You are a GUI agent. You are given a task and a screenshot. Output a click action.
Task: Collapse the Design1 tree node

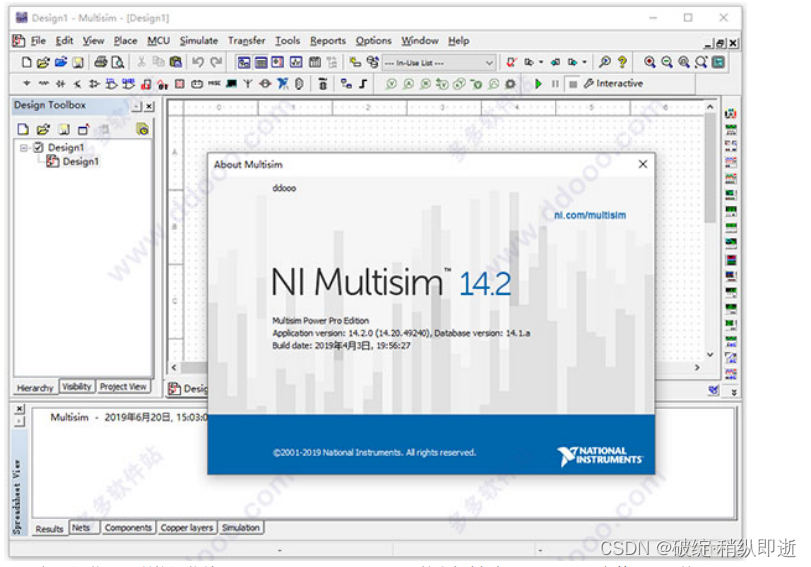pos(23,148)
